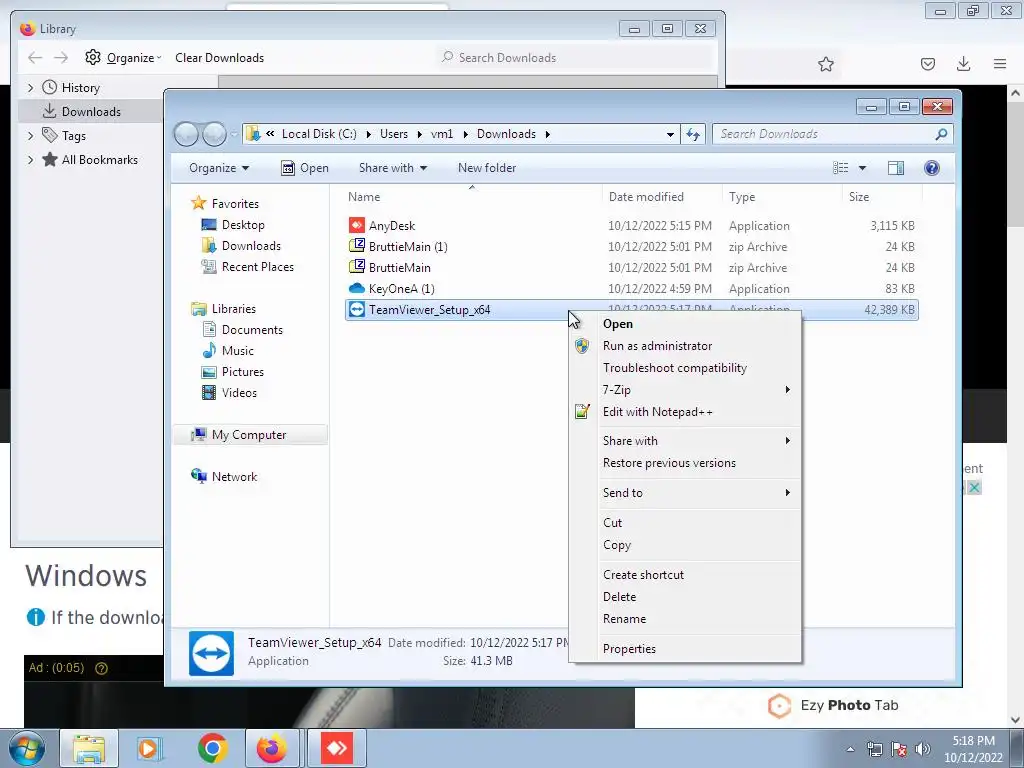
Task: Sort the file list by the Size column header
Action: coord(882,197)
